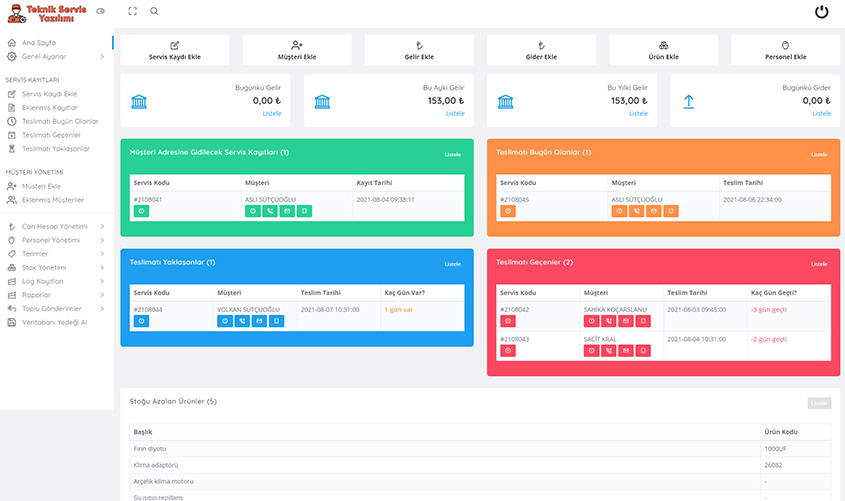Log out with the power icon

pyautogui.click(x=821, y=11)
